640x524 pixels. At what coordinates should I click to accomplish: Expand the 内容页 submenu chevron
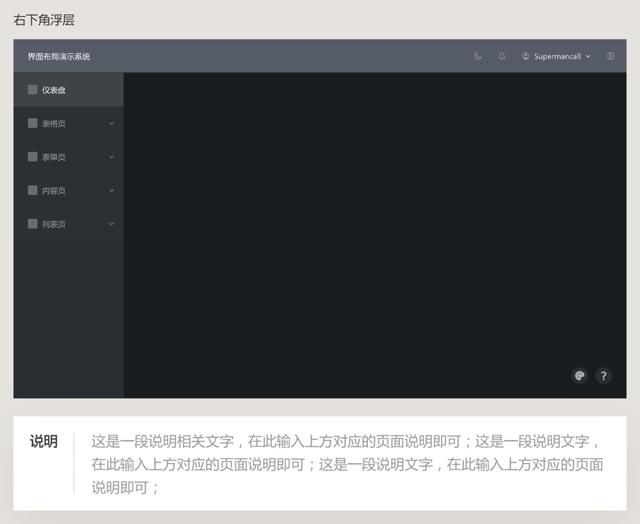(111, 190)
